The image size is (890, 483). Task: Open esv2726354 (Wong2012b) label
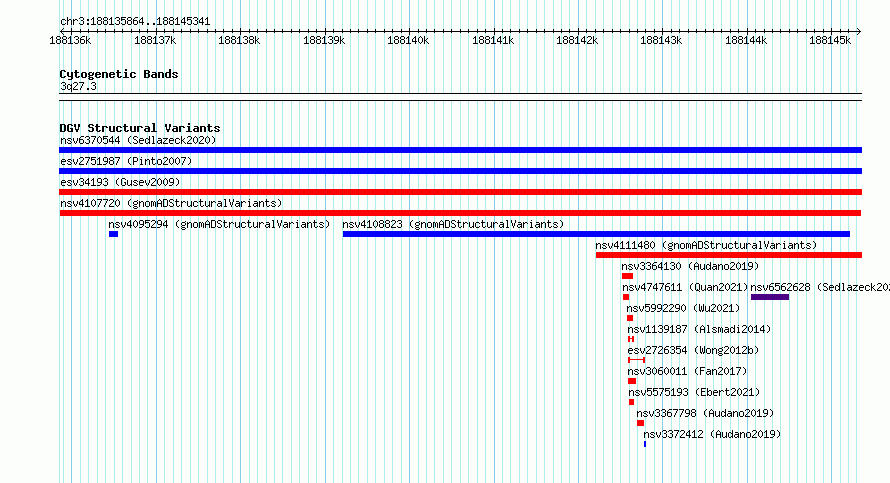pyautogui.click(x=693, y=350)
